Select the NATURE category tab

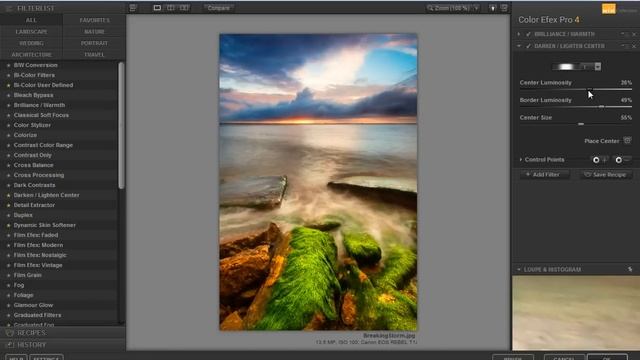94,31
